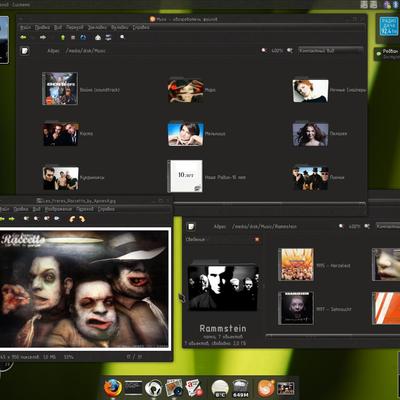The height and width of the screenshot is (400, 400).
Task: Launch Firefox from the dock
Action: [x=113, y=388]
